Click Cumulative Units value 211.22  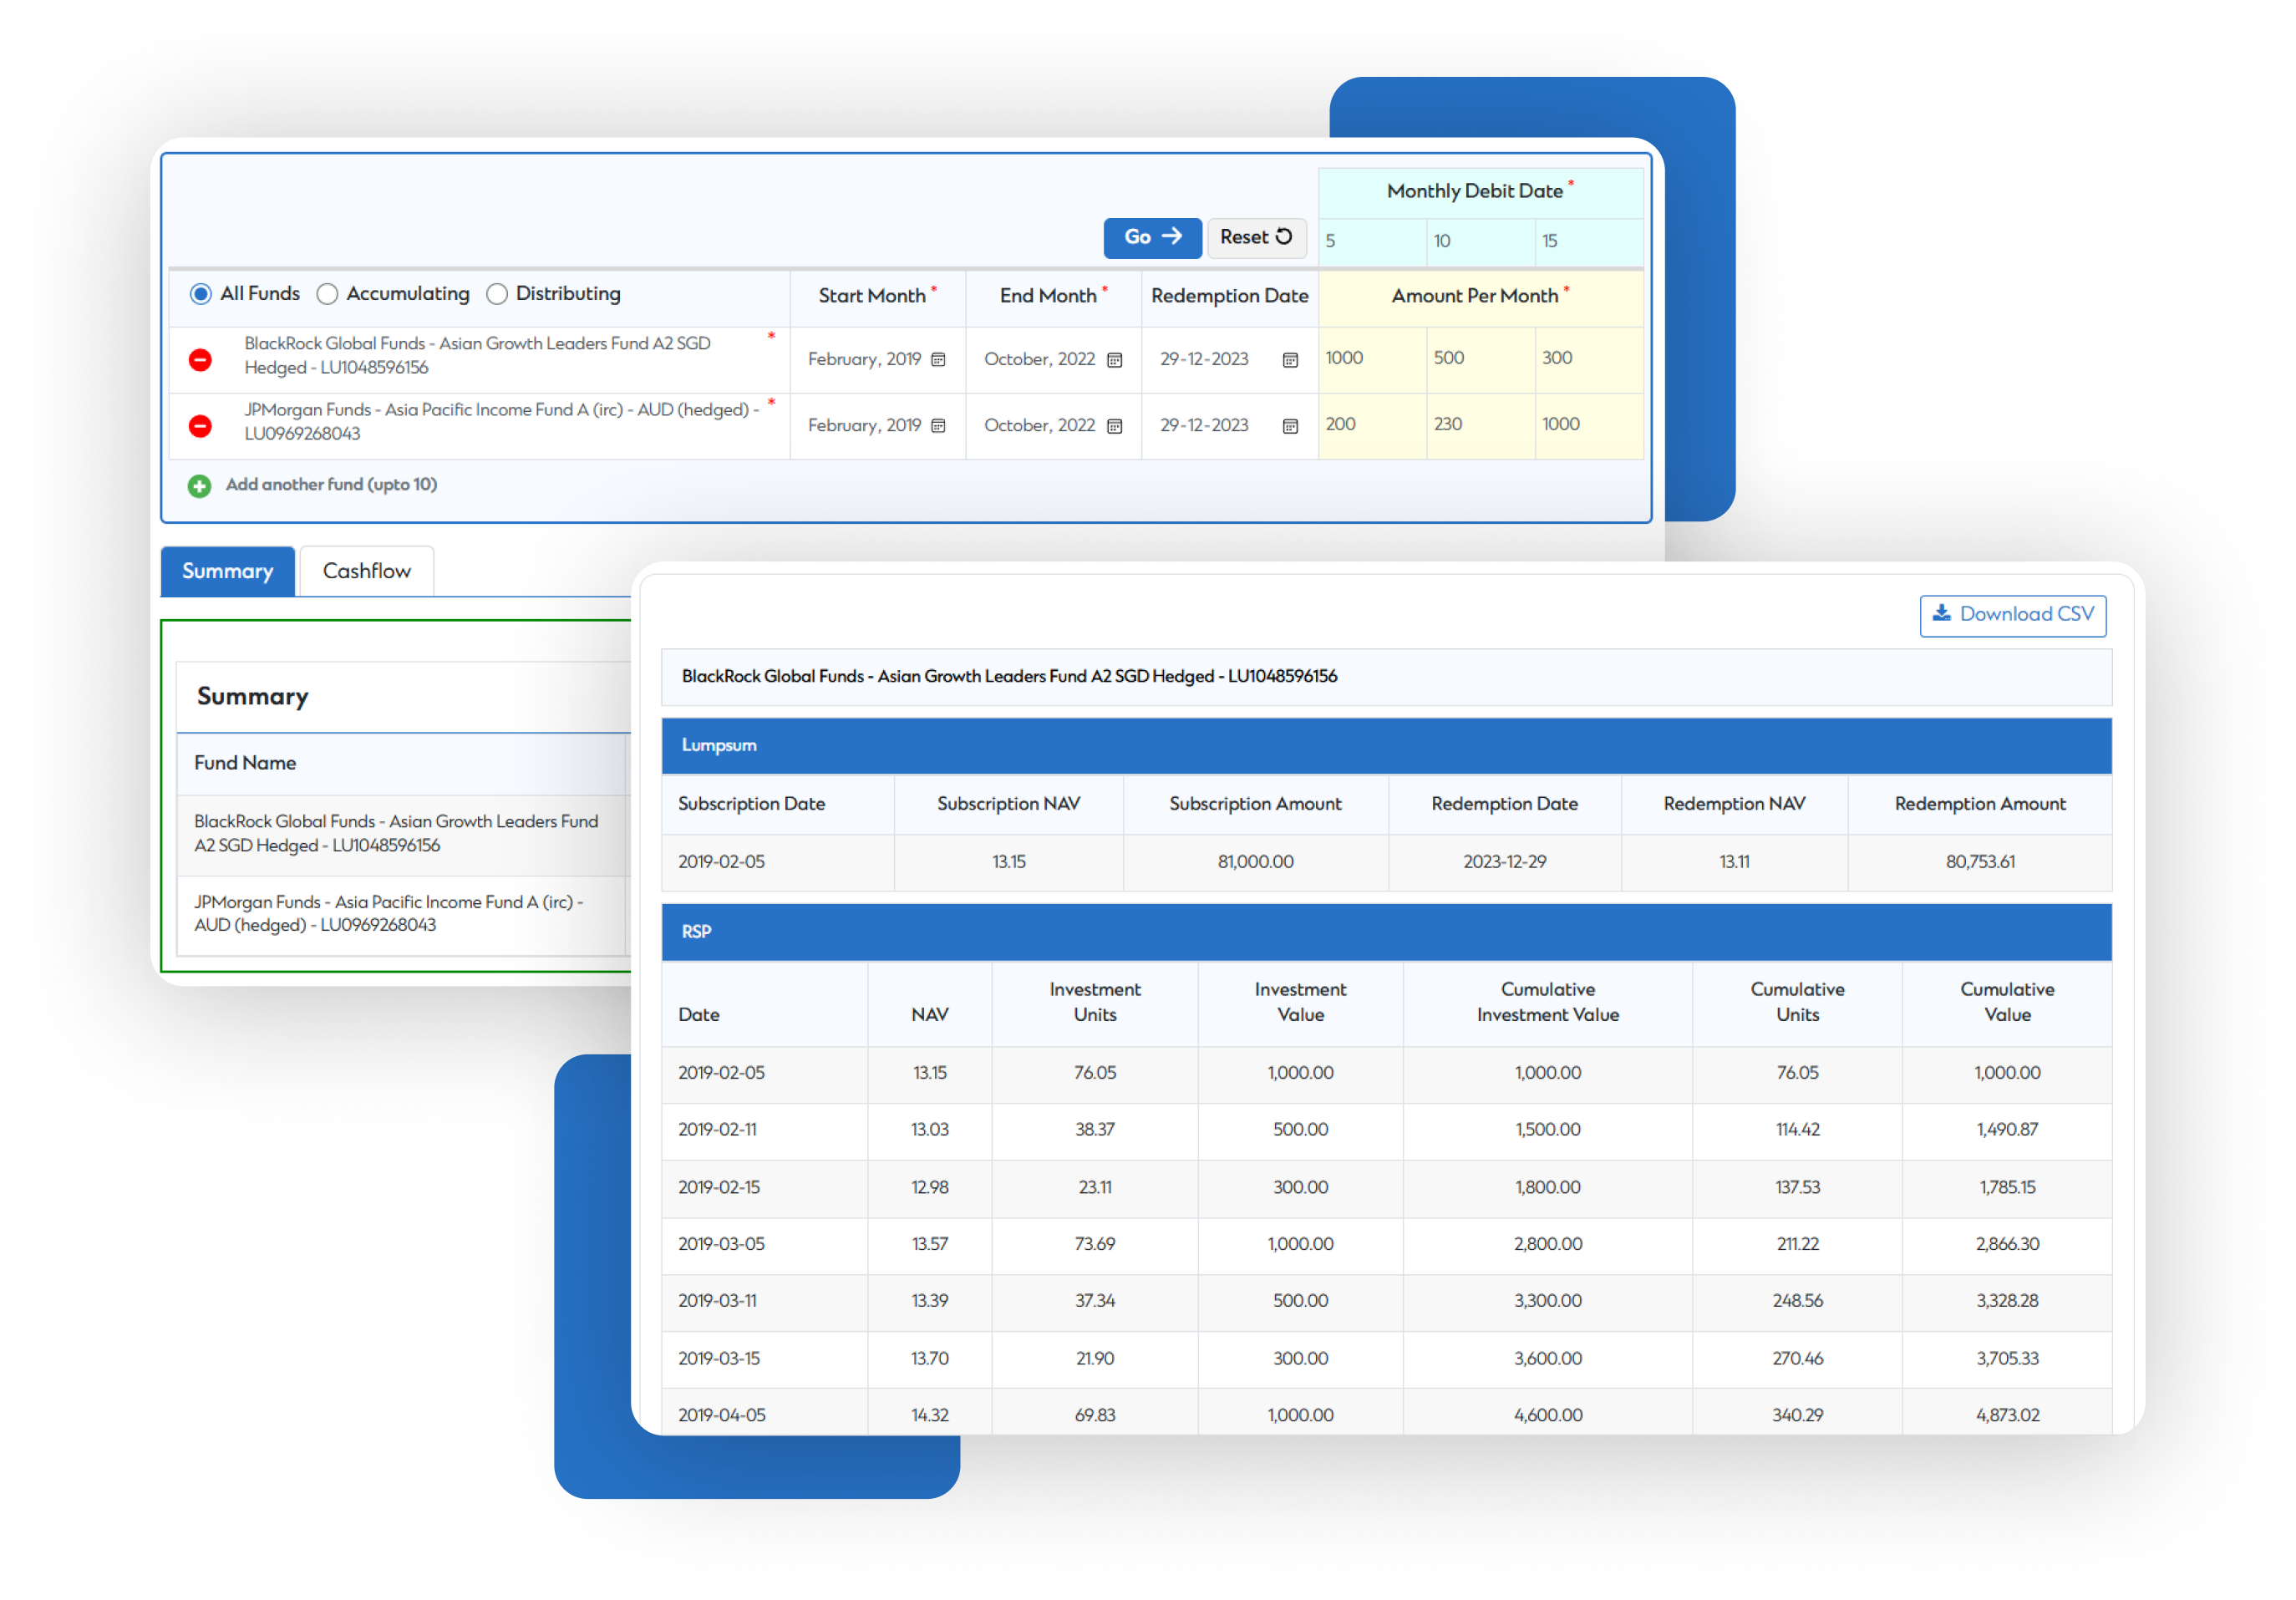tap(1797, 1245)
